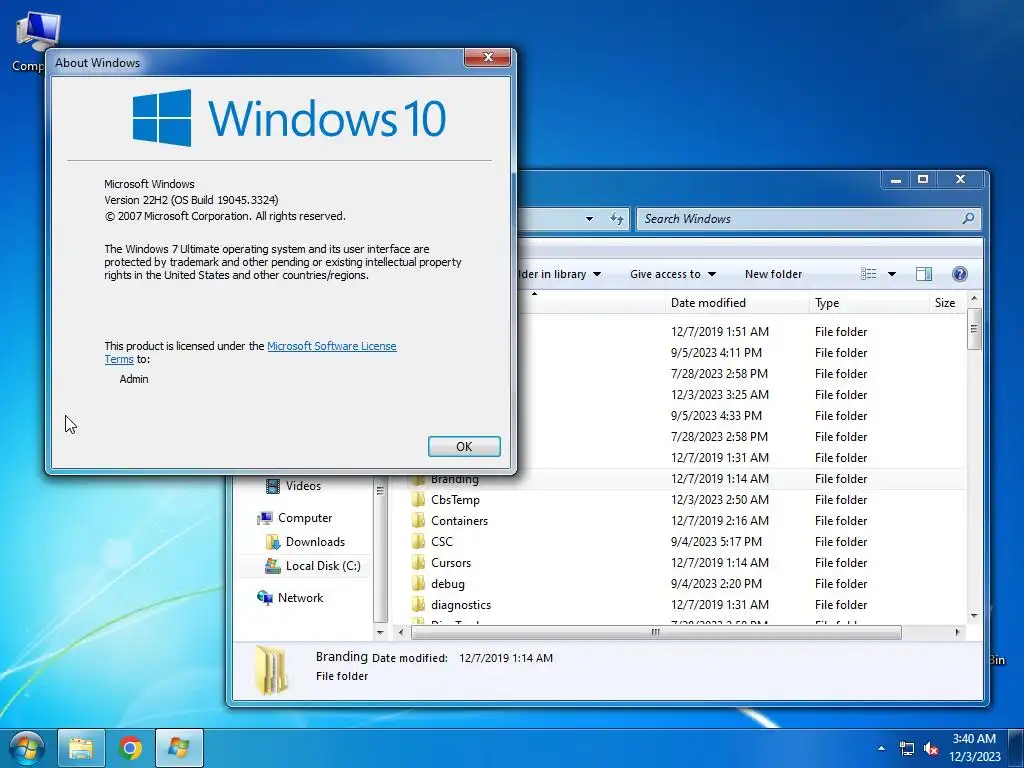Screen dimensions: 1024x768
Task: Change the view using the view icon
Action: [x=869, y=274]
